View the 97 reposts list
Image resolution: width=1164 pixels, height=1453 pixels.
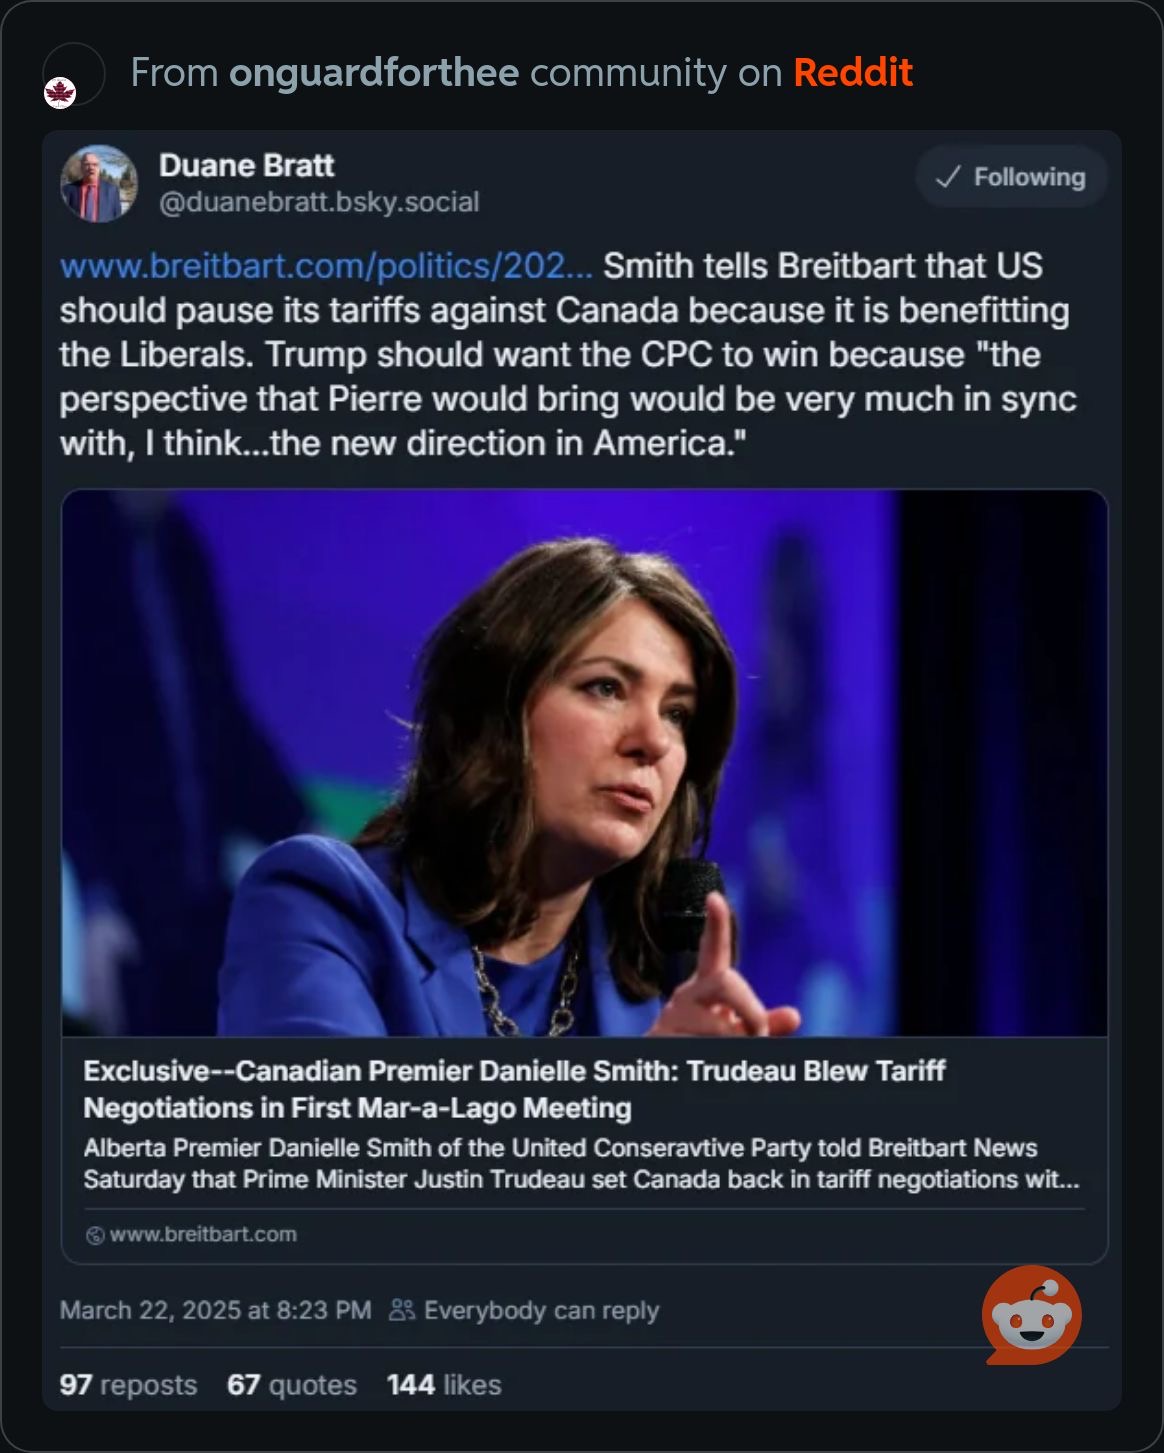coord(128,1385)
